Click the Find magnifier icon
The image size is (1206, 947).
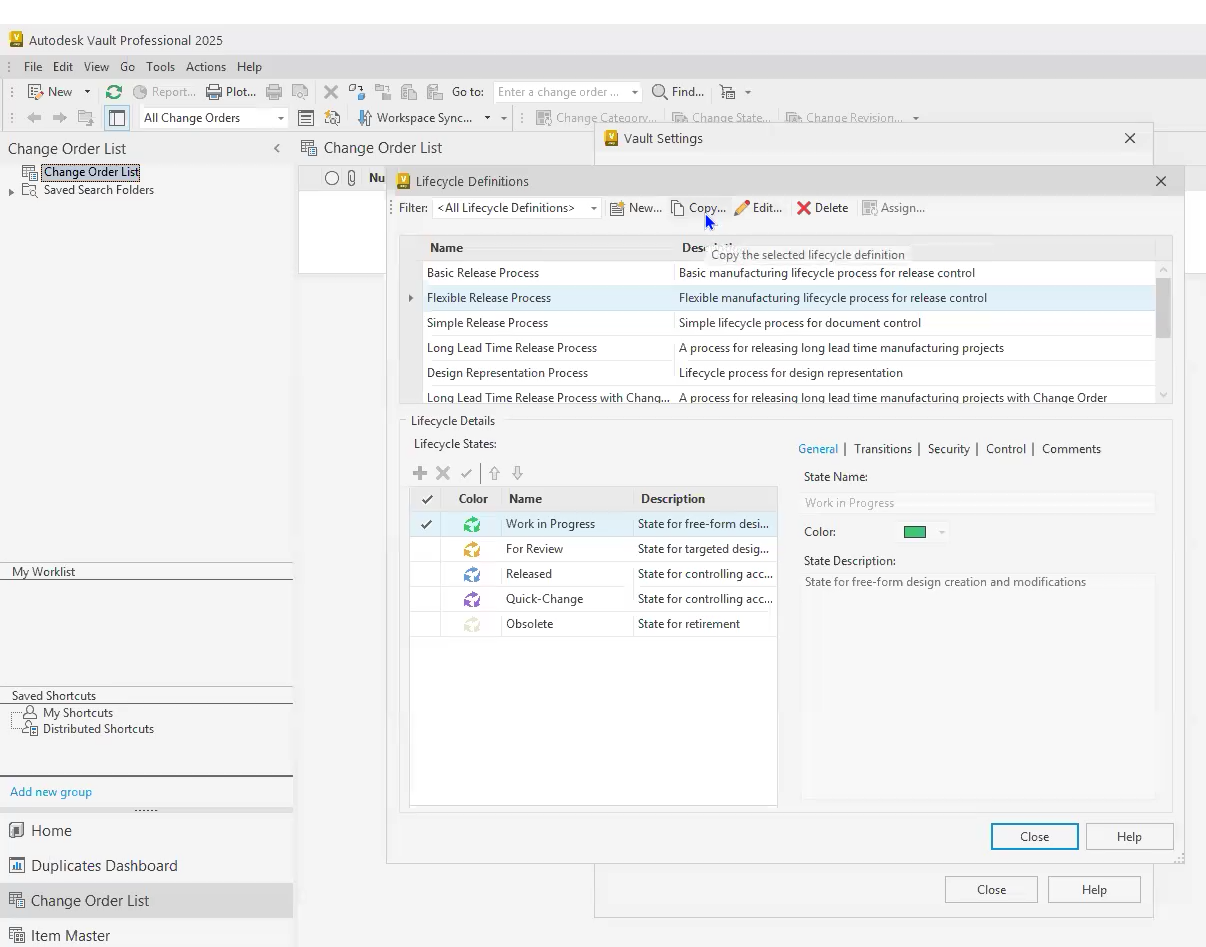(x=660, y=92)
